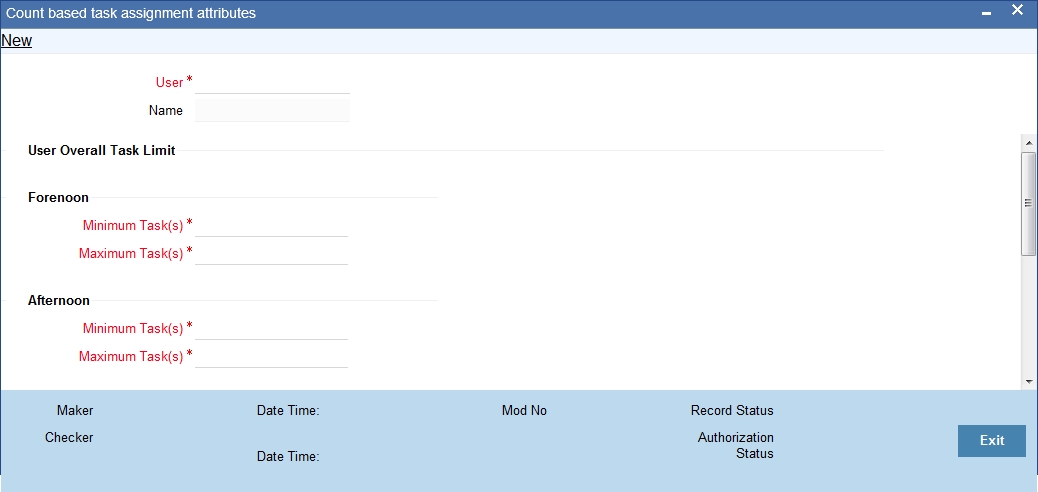Click the Record Status label
This screenshot has height=492, width=1038.
[x=732, y=411]
